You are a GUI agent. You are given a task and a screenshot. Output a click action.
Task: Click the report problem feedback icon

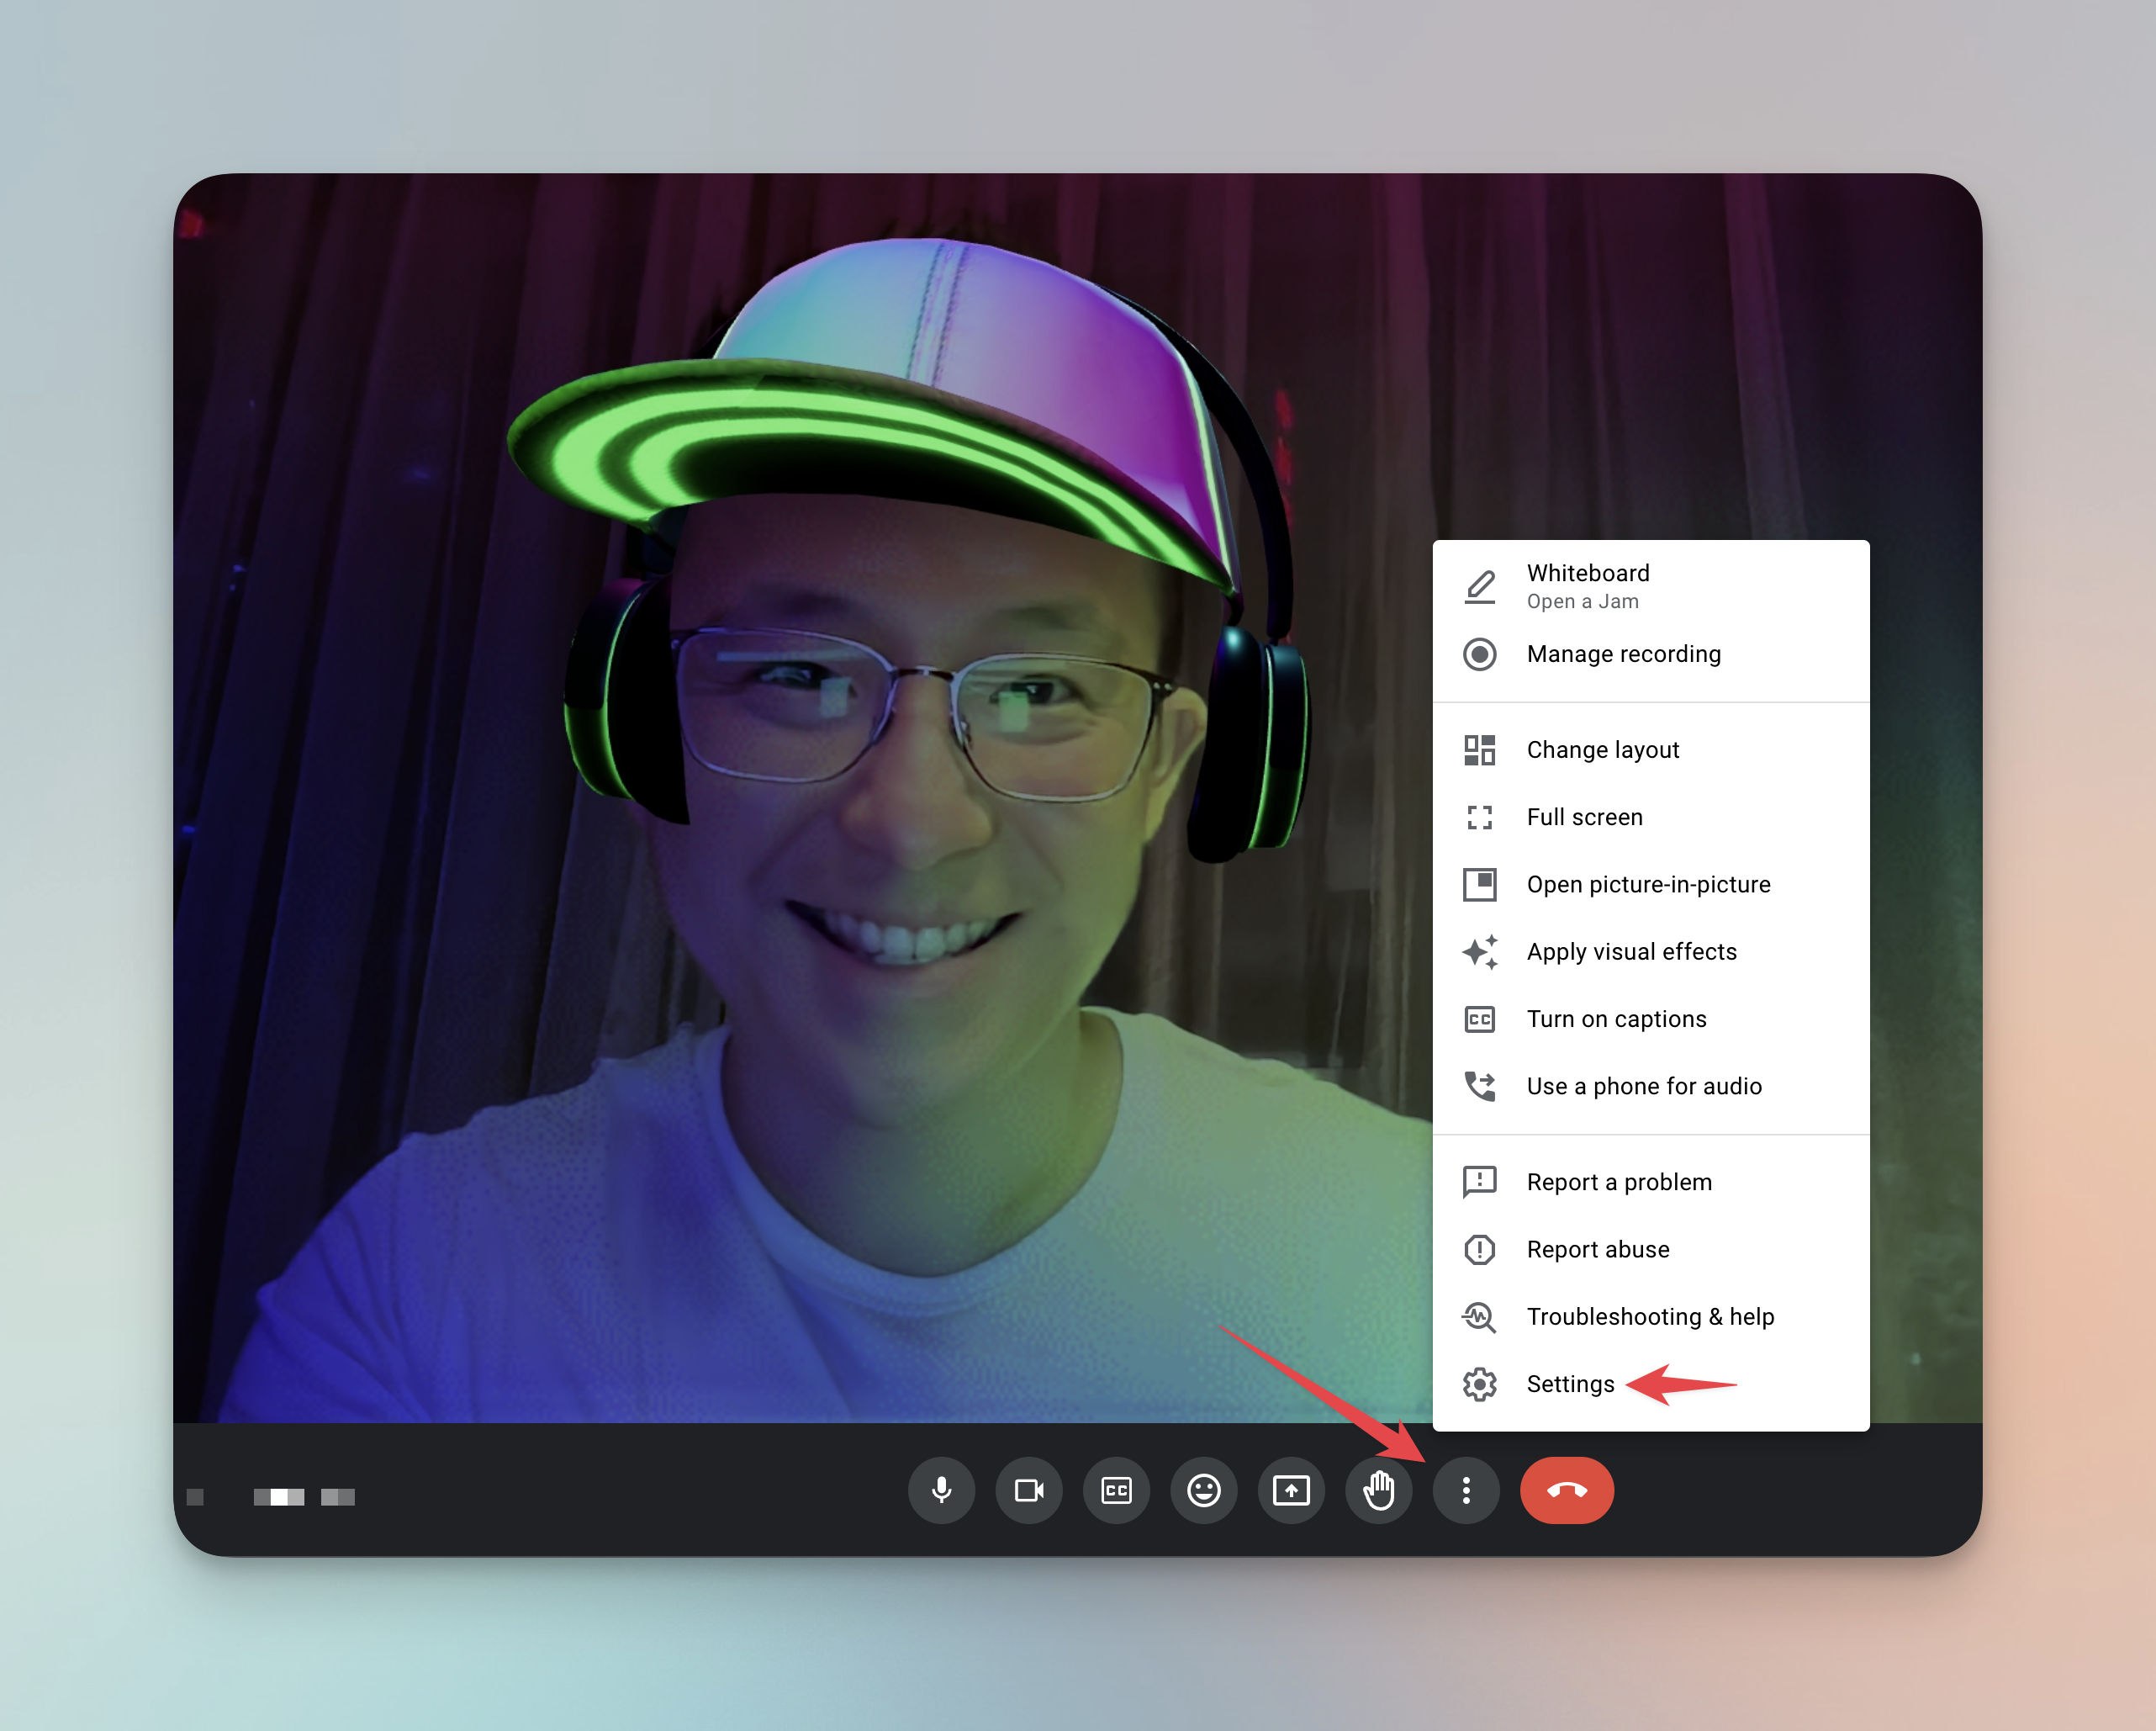click(x=1480, y=1182)
